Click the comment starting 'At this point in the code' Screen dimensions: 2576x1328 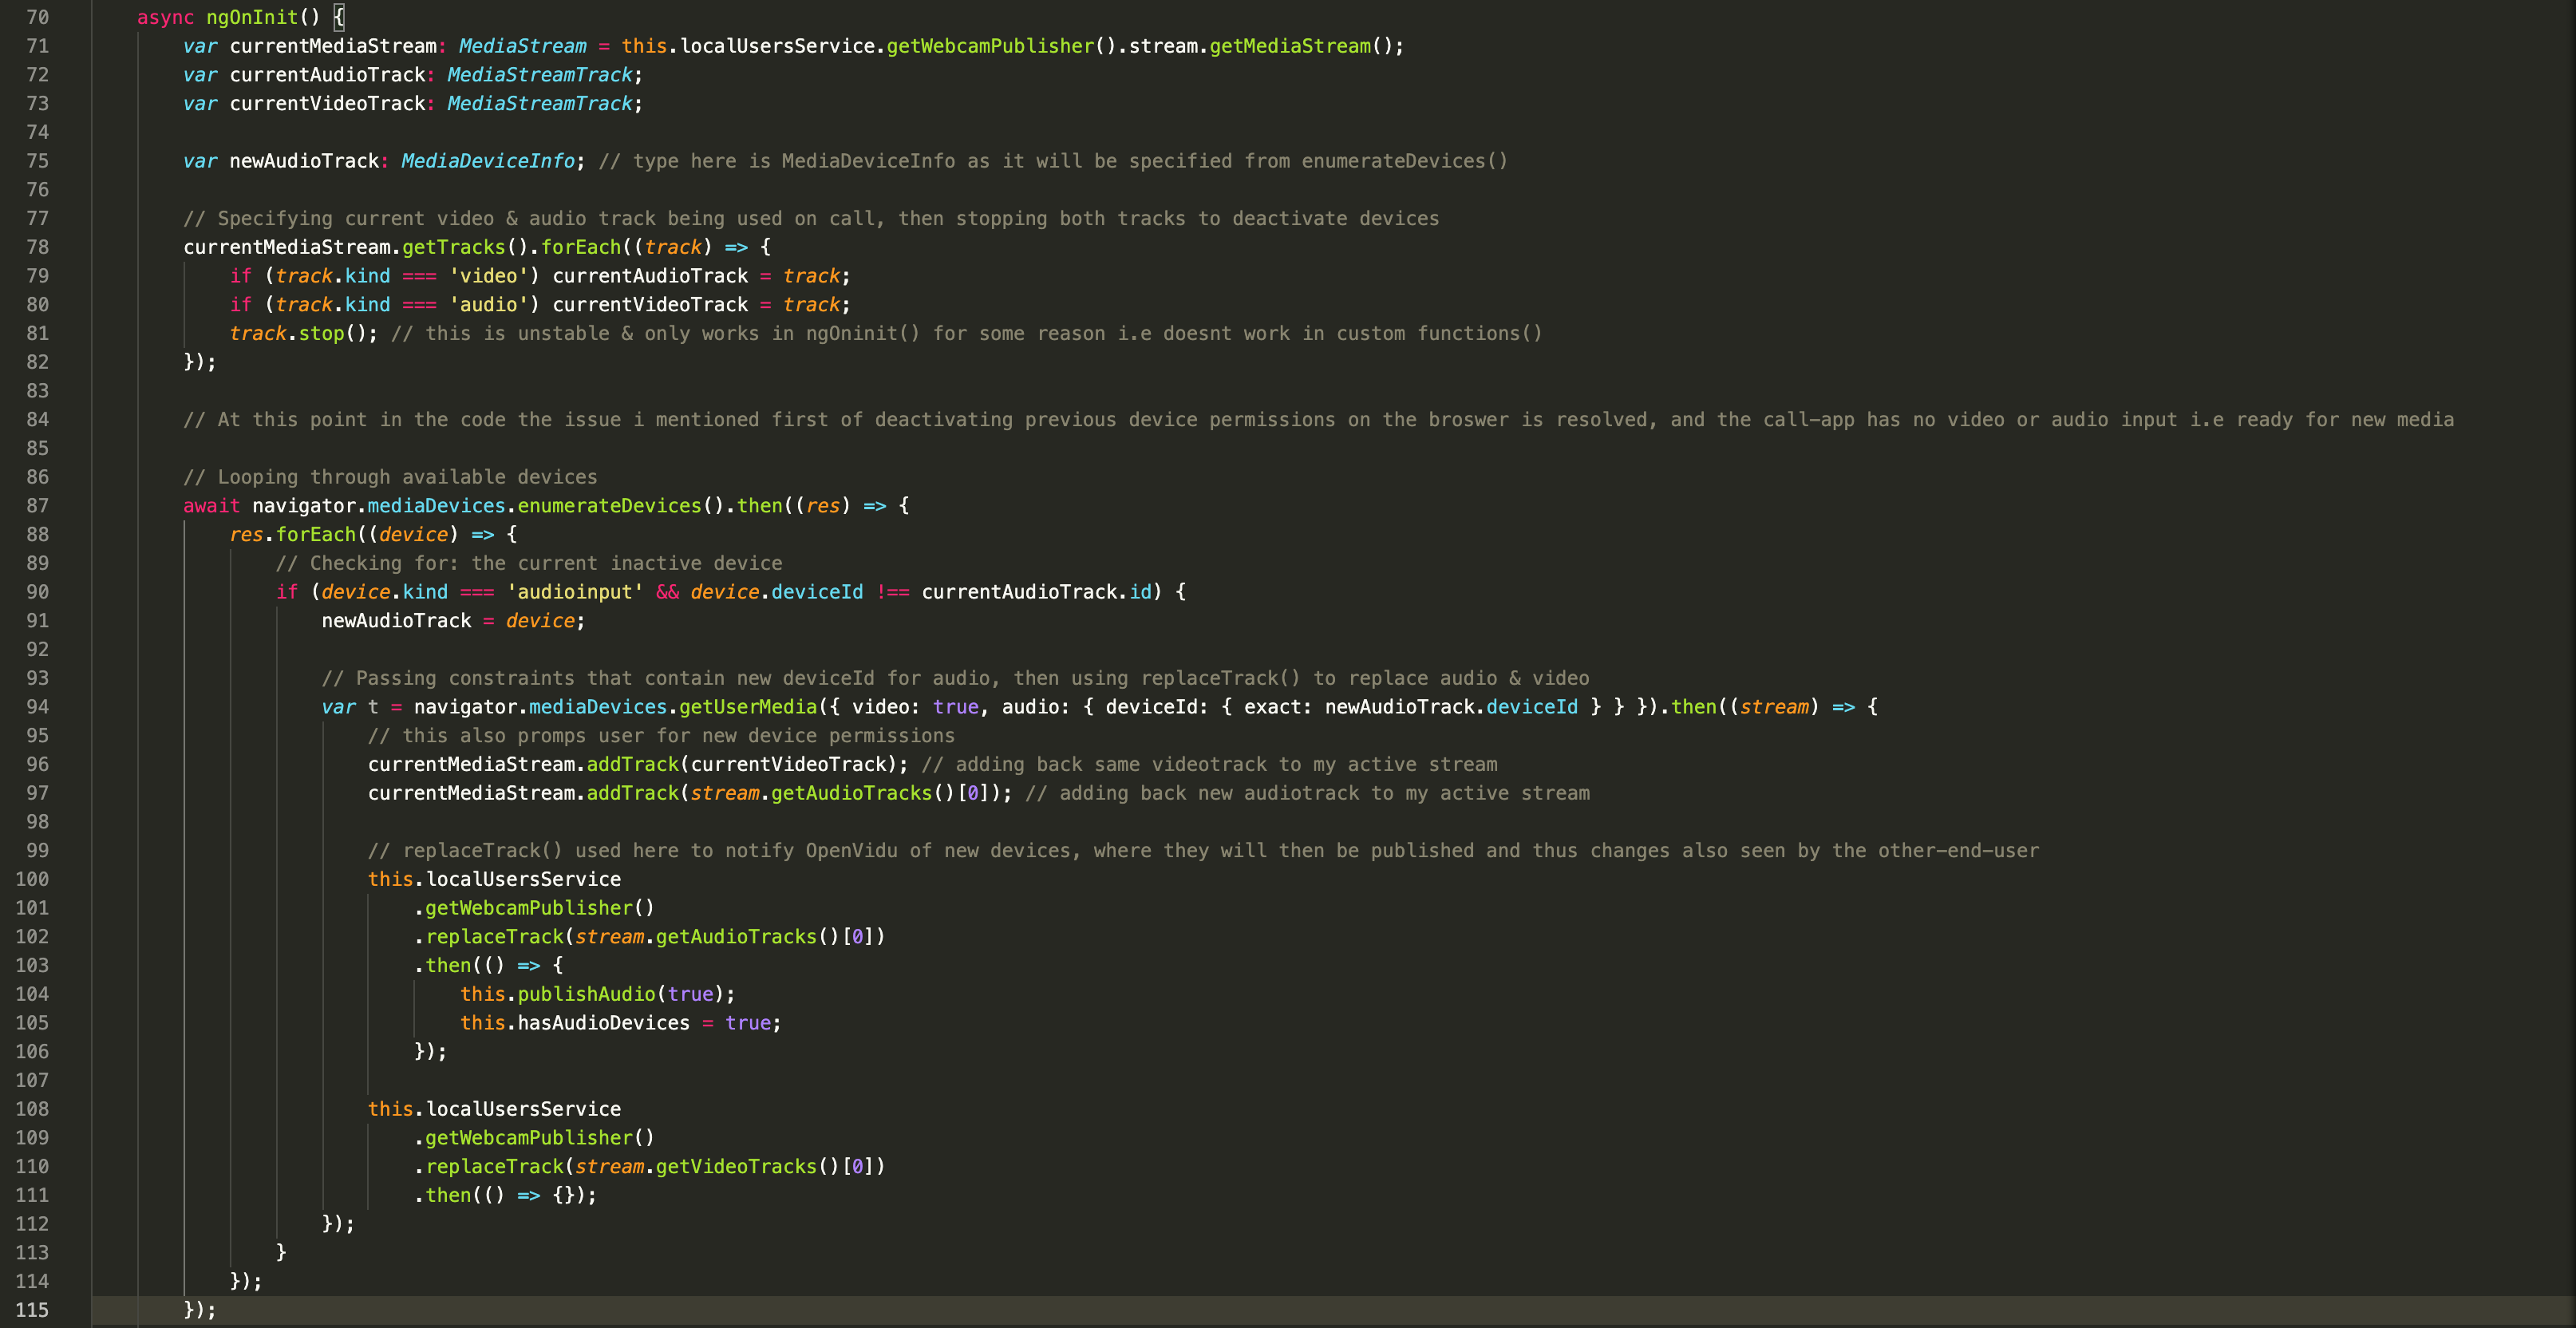[1318, 420]
